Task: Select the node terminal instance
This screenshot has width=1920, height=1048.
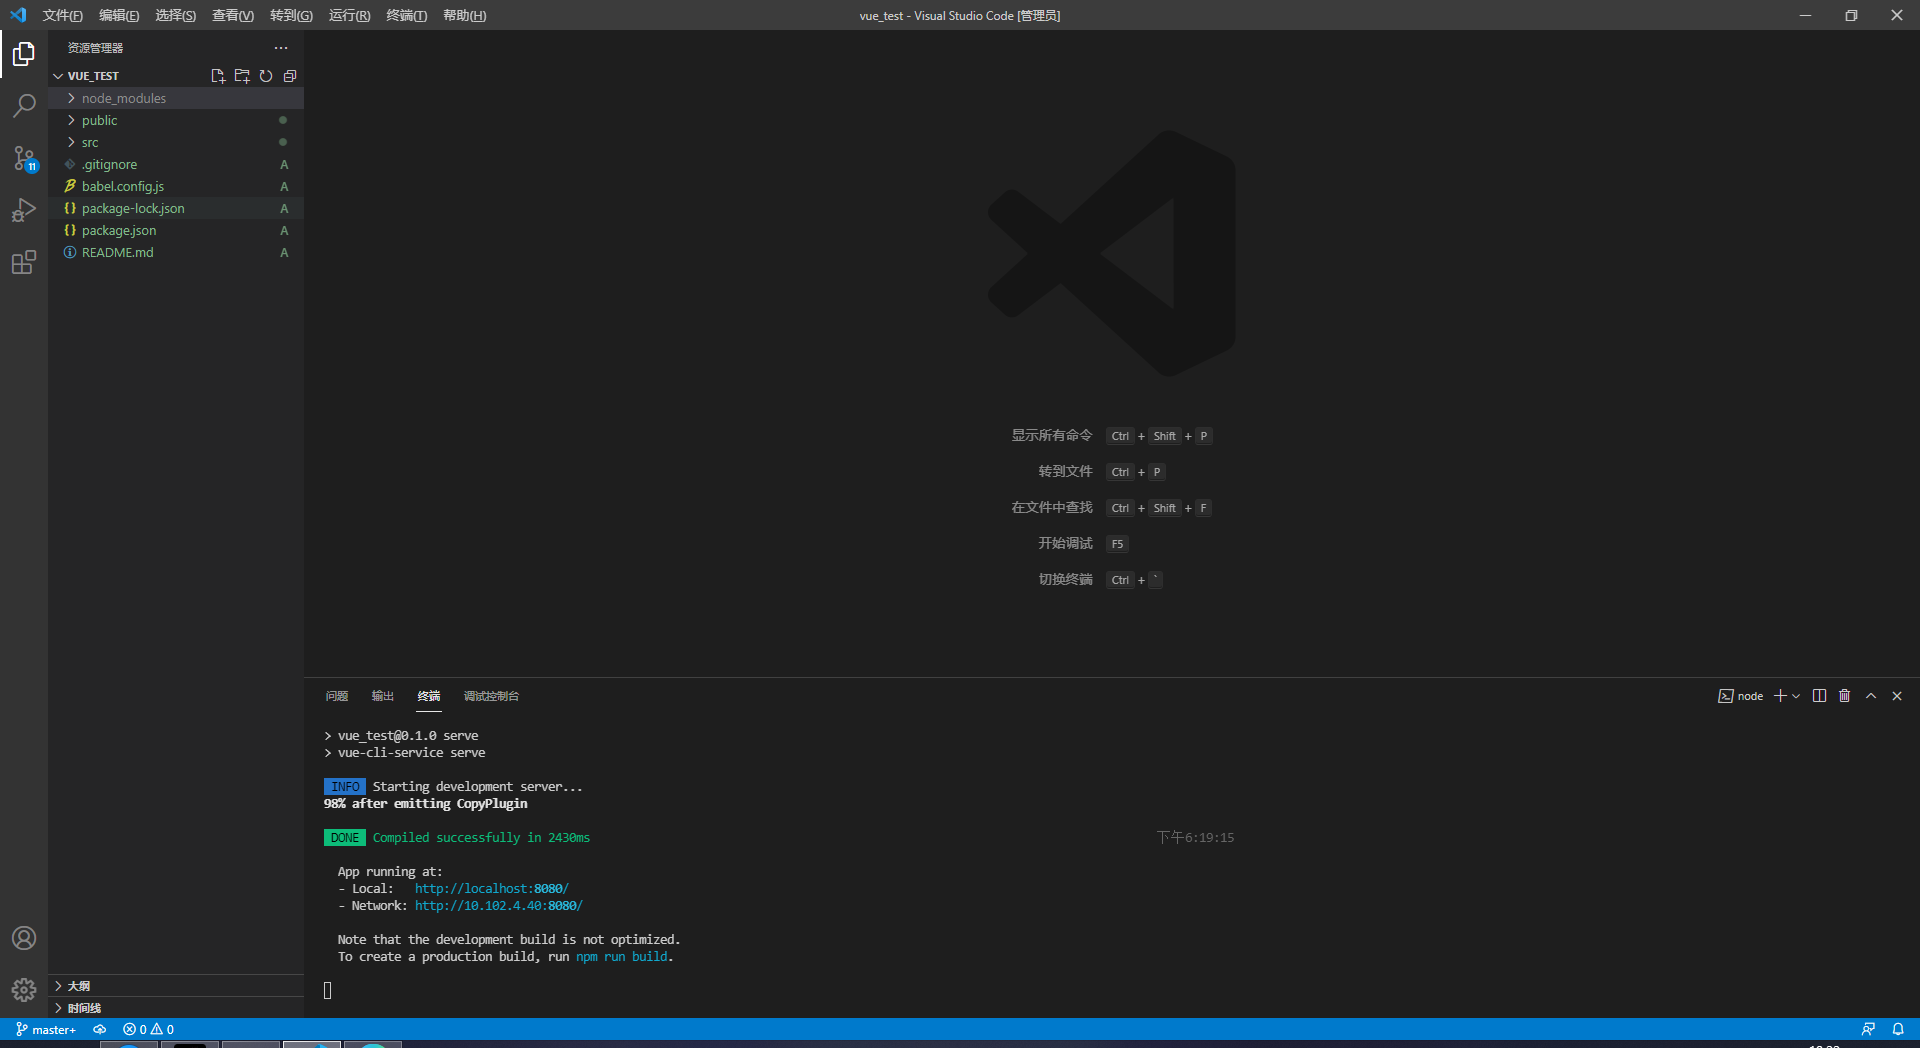Action: (1741, 696)
